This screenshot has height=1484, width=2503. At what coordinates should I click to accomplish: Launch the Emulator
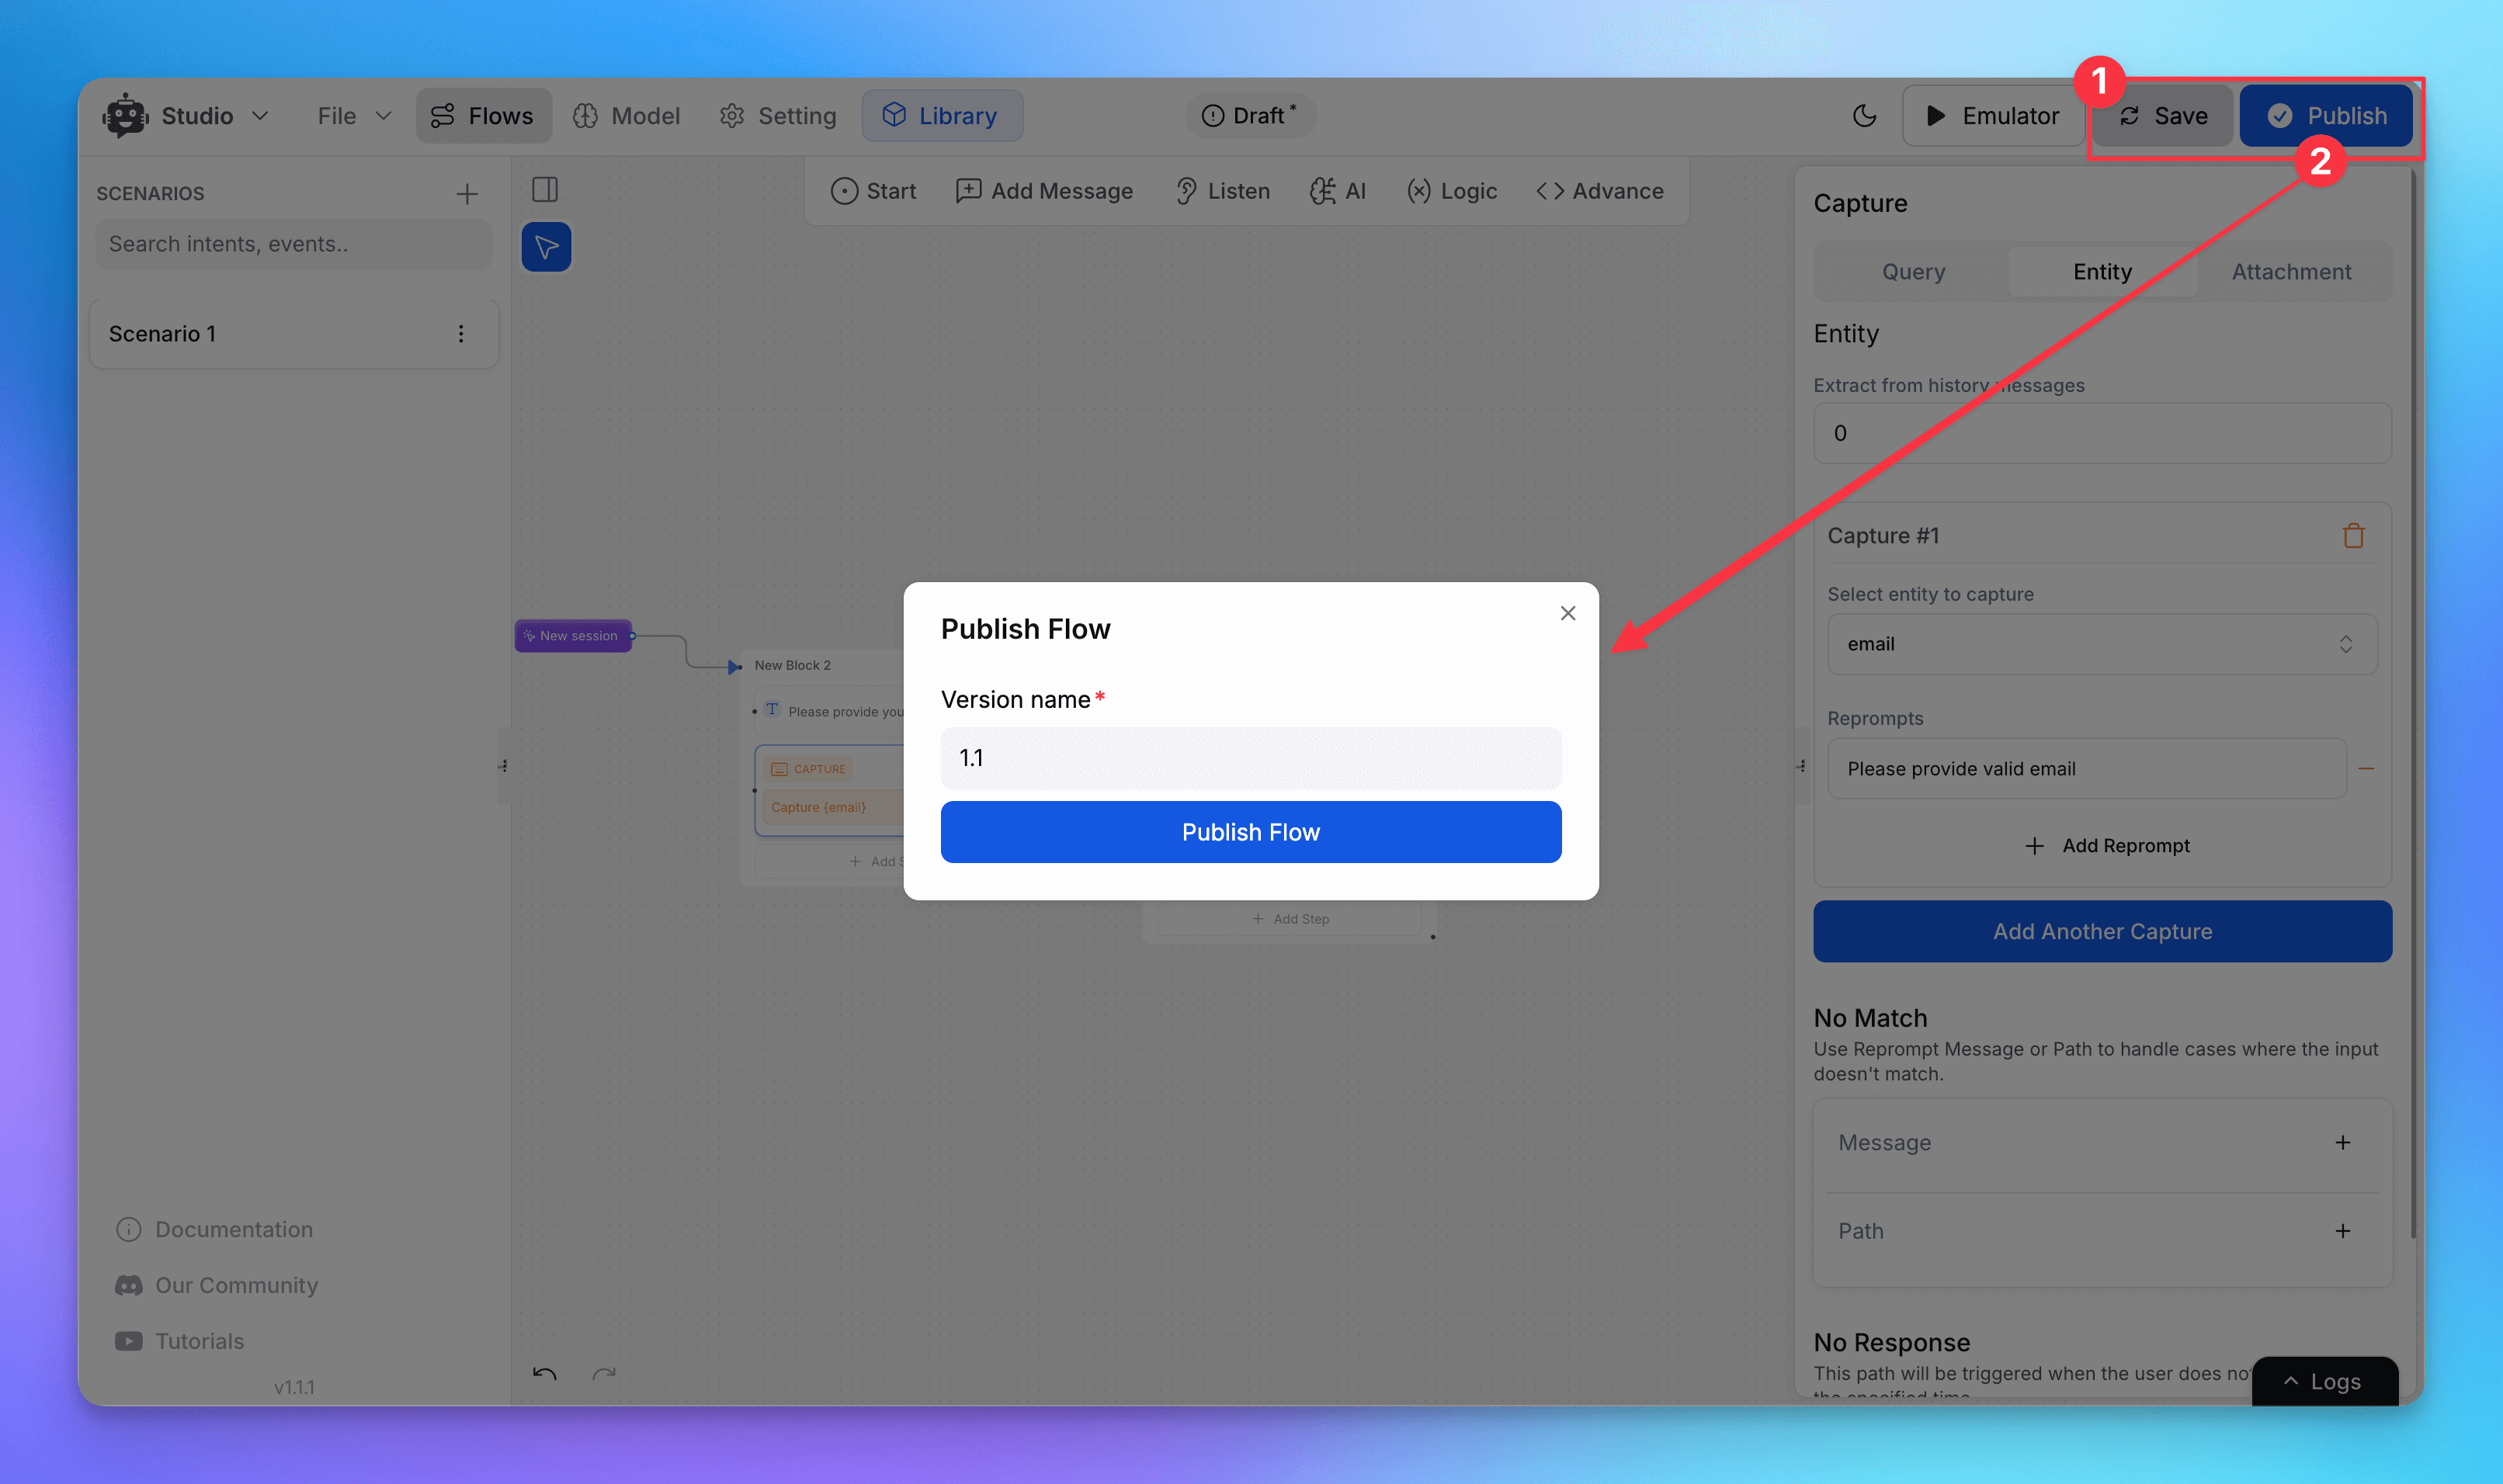click(x=1992, y=116)
